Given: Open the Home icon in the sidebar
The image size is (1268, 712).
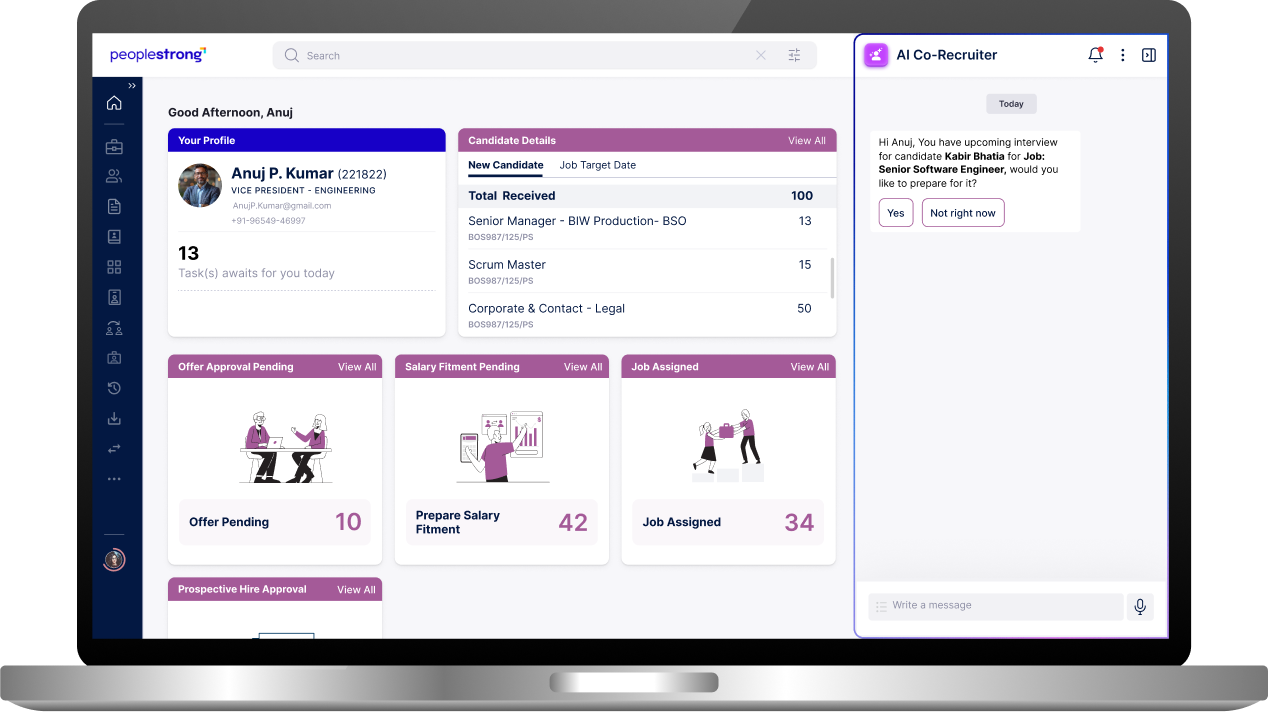Looking at the screenshot, I should pos(114,102).
